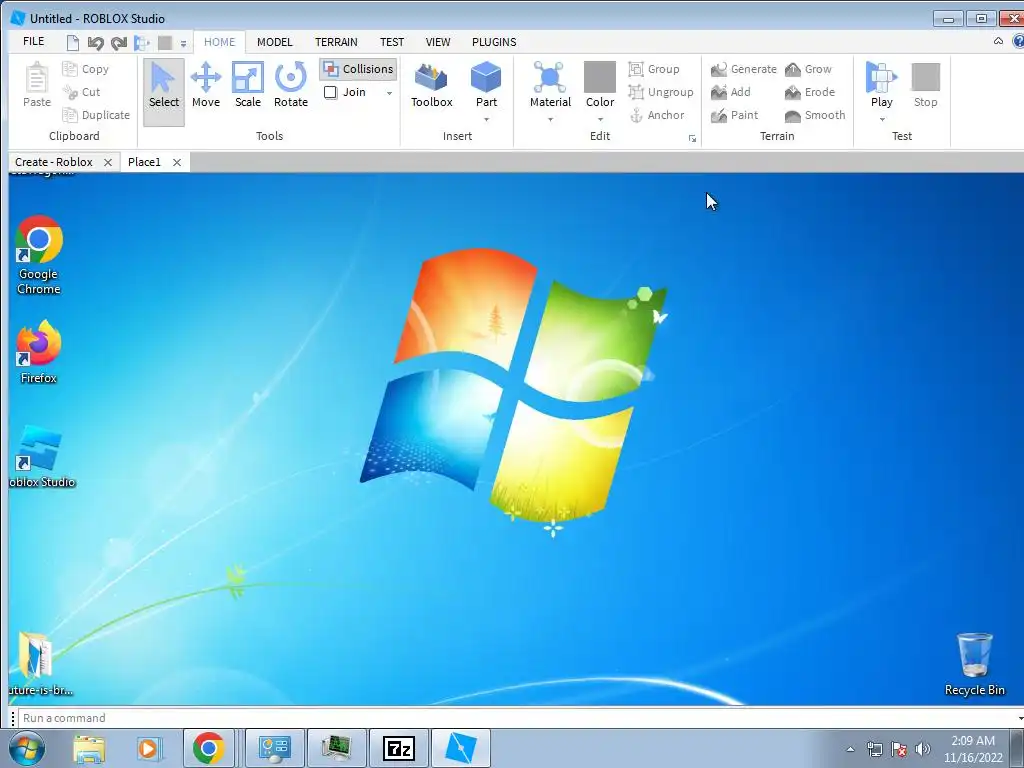Open the Help question mark icon

click(1018, 41)
